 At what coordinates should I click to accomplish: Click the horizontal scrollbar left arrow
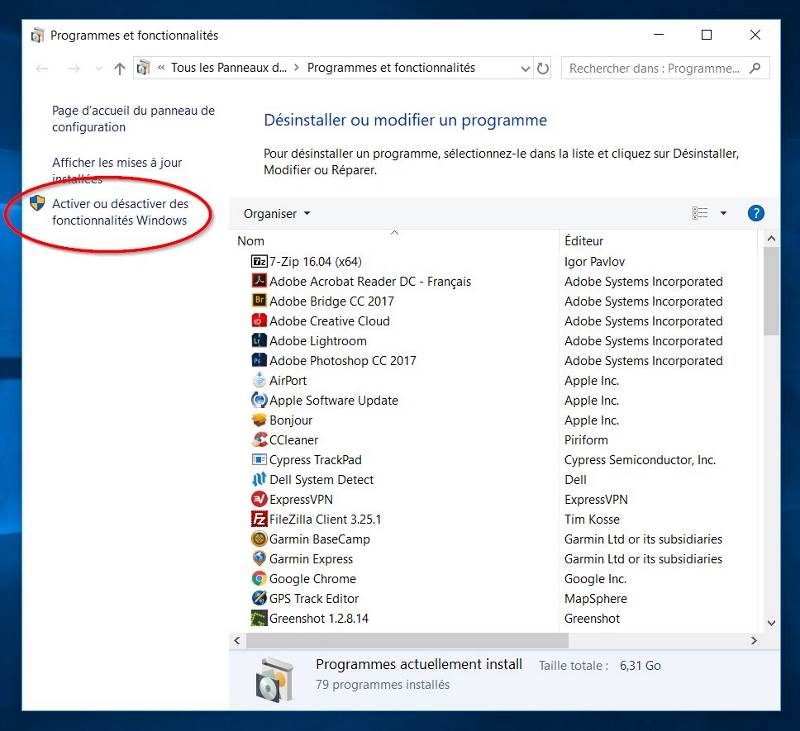tap(237, 640)
